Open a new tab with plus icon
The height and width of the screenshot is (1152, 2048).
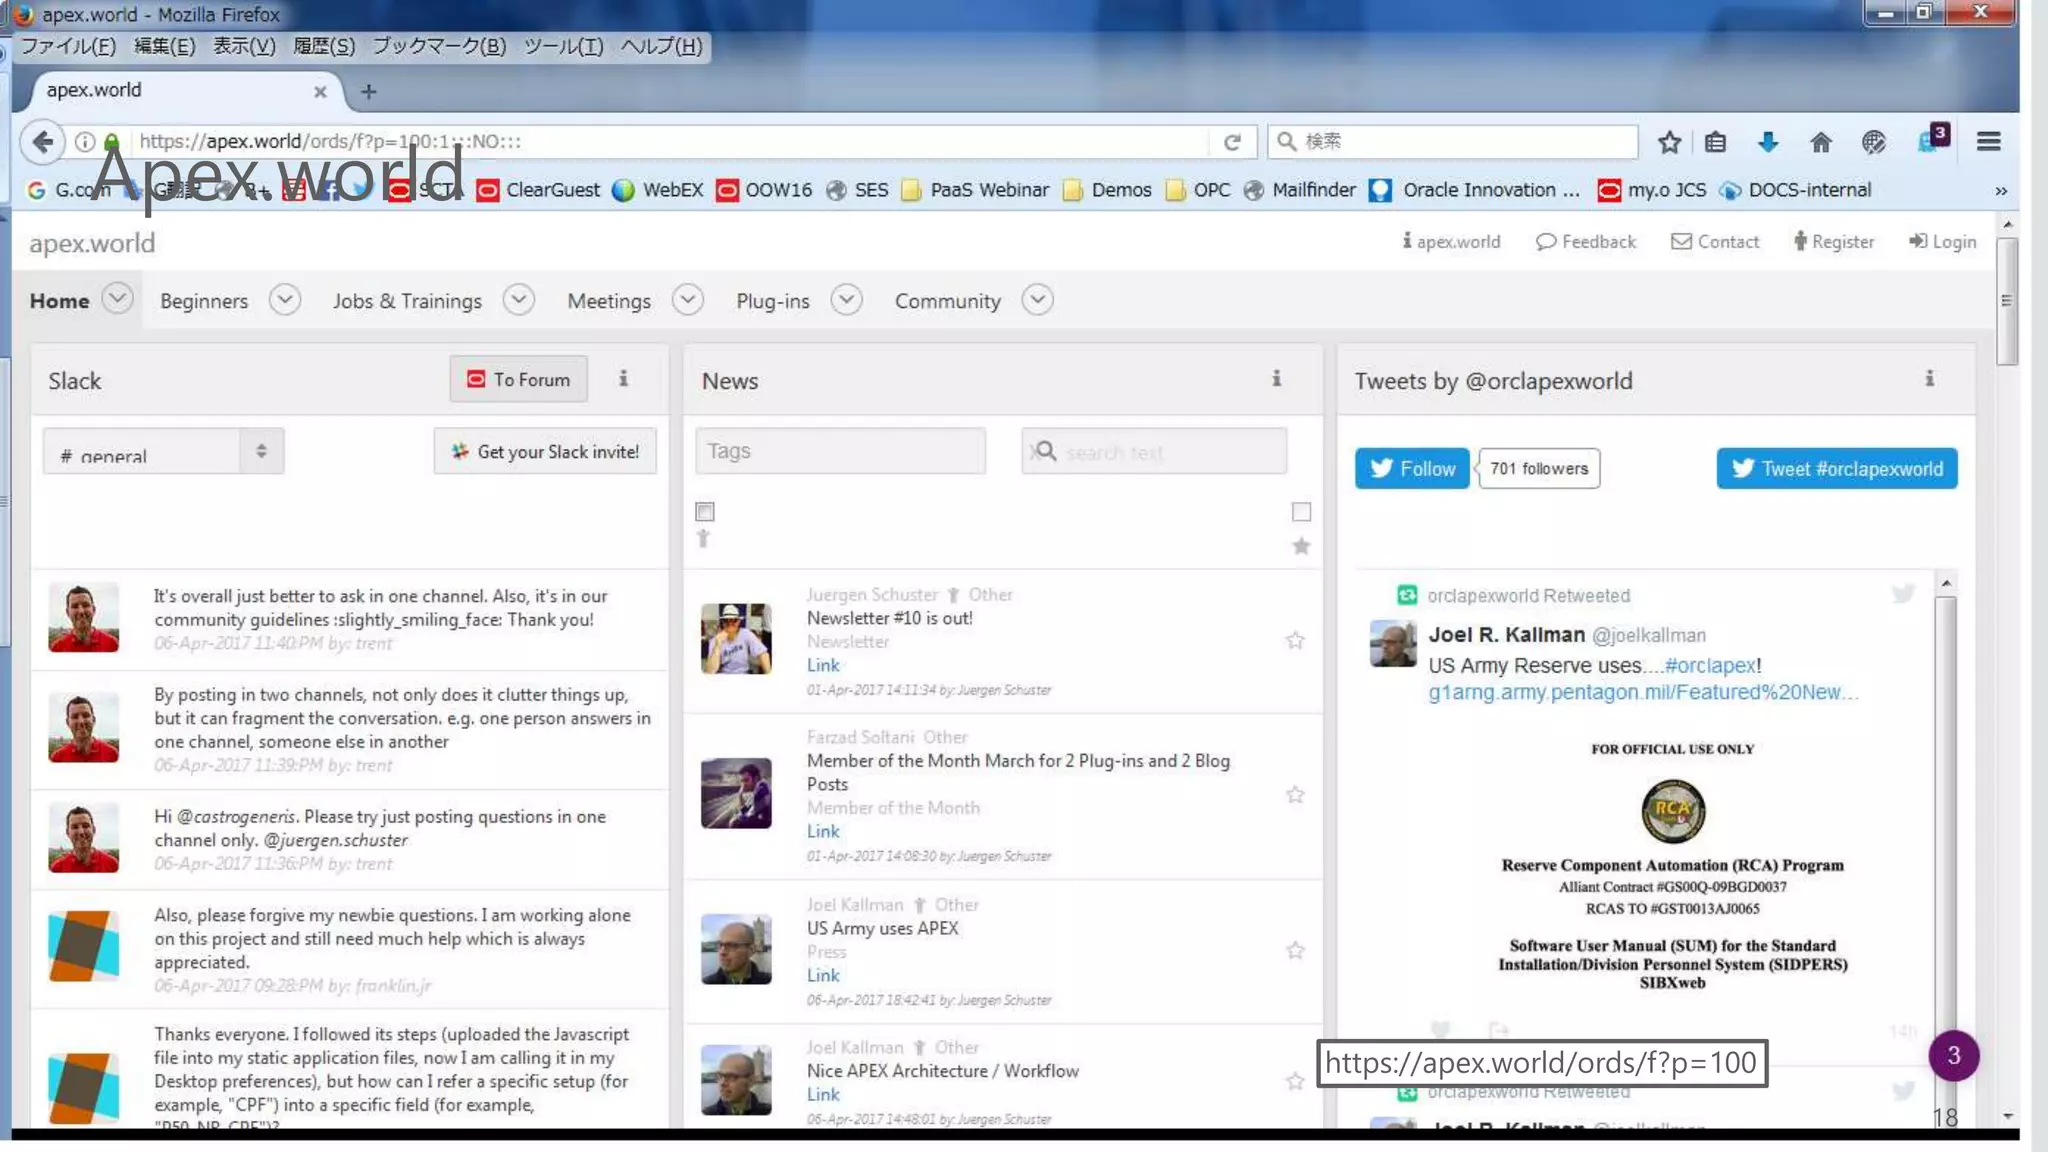[368, 91]
